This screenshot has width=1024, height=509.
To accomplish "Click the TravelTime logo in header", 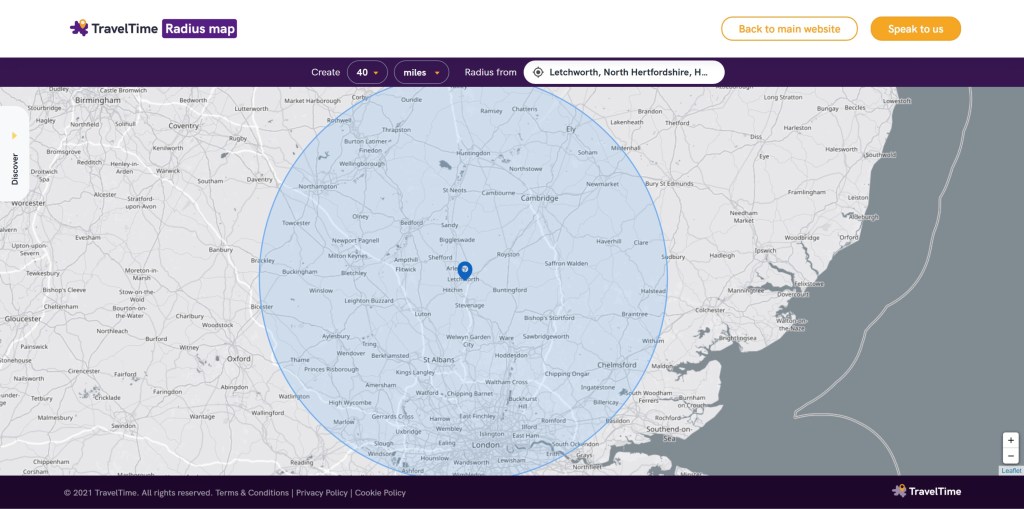I will coord(114,29).
